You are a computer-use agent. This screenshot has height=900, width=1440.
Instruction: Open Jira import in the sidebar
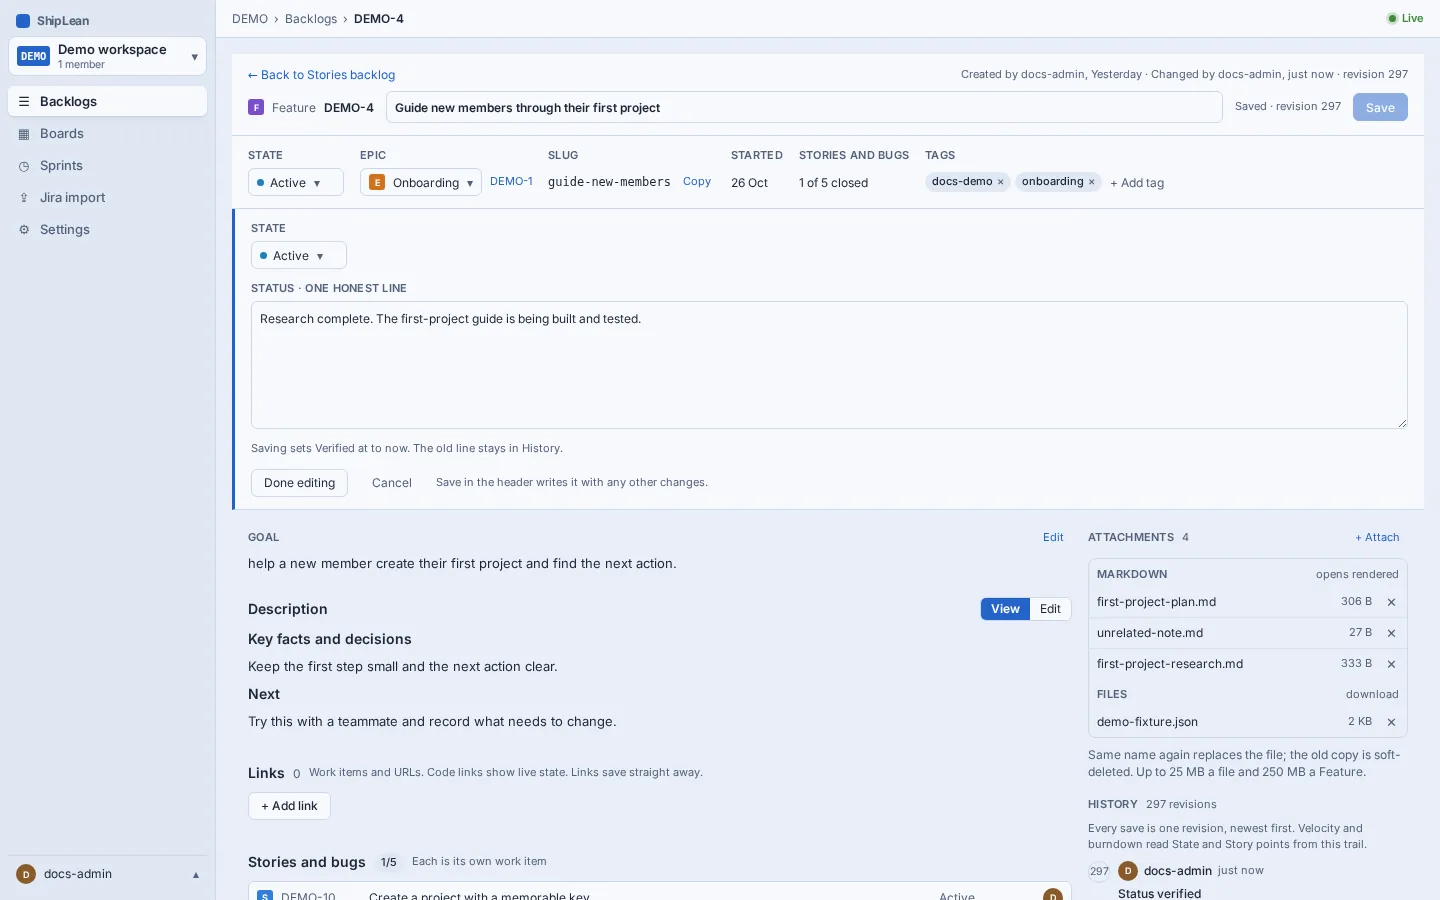pyautogui.click(x=107, y=197)
